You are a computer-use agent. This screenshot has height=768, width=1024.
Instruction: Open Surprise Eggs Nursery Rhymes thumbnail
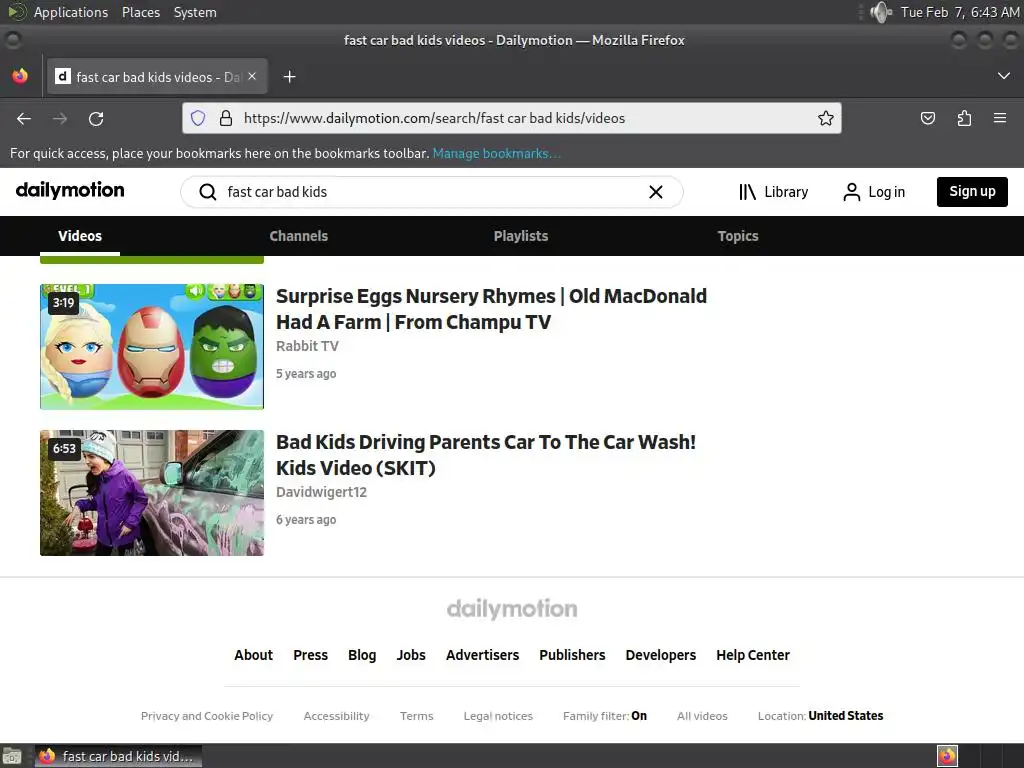click(152, 347)
